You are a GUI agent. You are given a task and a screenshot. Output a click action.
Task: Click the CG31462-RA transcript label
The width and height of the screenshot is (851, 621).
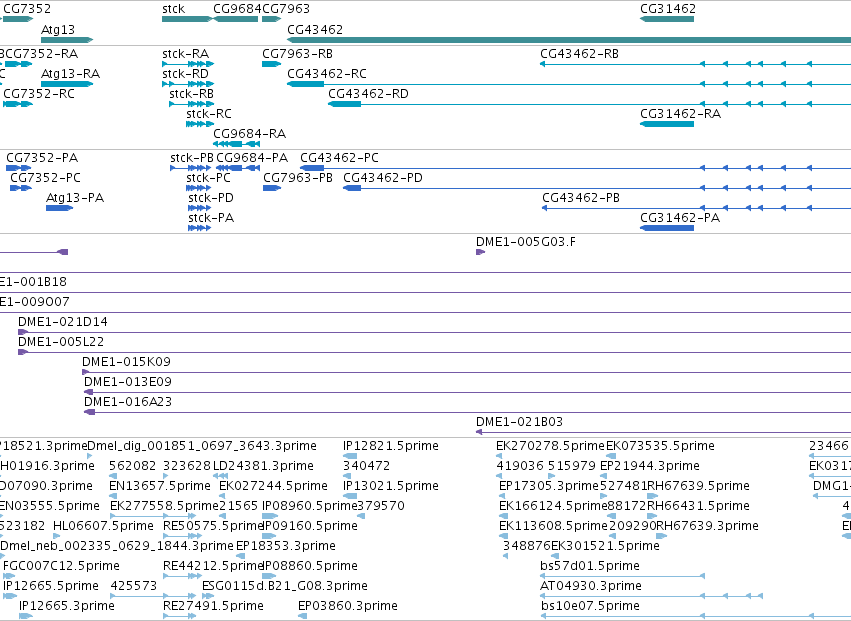point(681,114)
